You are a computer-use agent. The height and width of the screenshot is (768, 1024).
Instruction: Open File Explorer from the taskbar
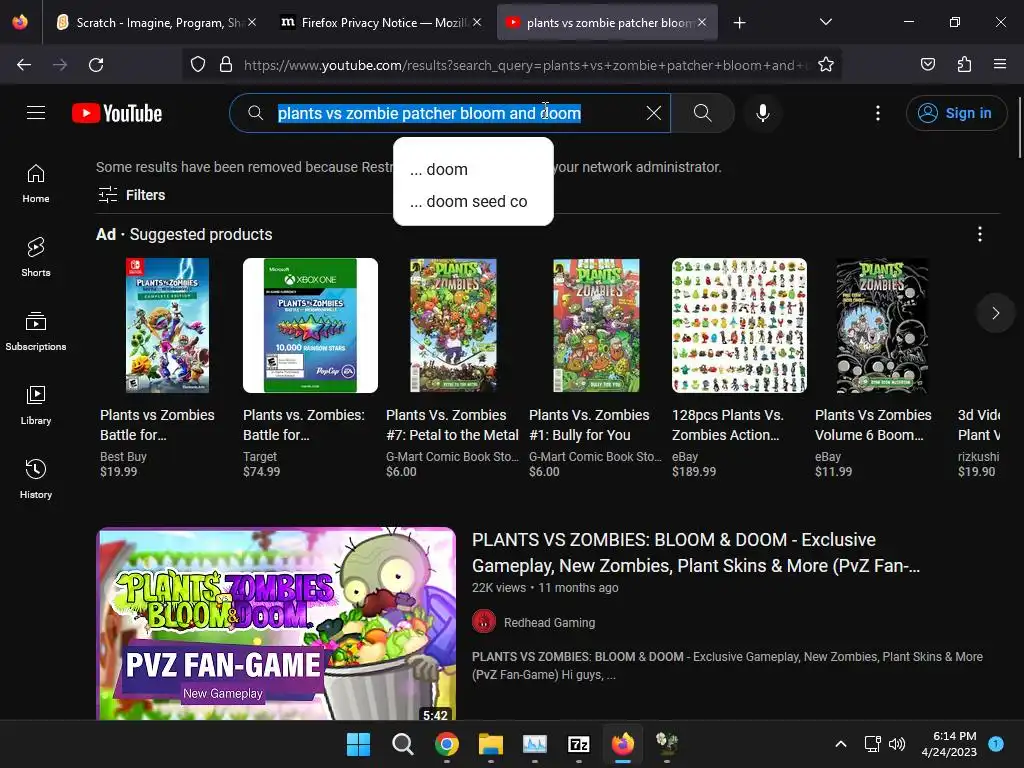pos(490,744)
